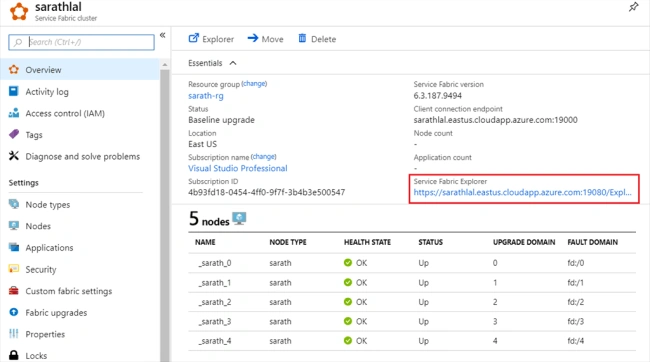
Task: Select the _sarath_2 node name
Action: pos(215,302)
